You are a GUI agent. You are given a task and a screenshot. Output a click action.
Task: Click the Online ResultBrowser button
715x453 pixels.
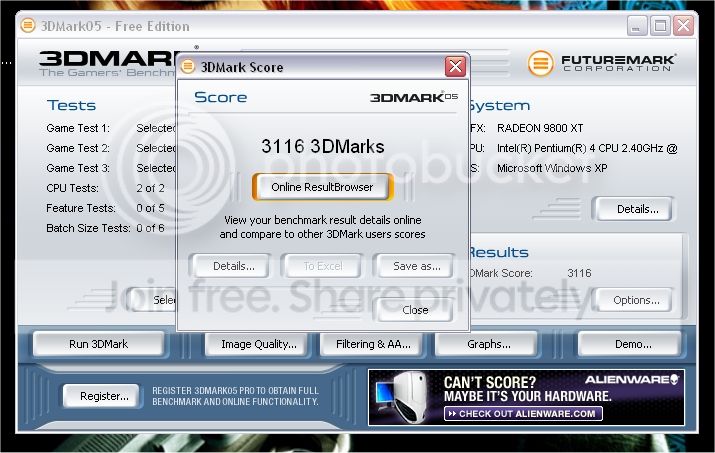coord(322,187)
